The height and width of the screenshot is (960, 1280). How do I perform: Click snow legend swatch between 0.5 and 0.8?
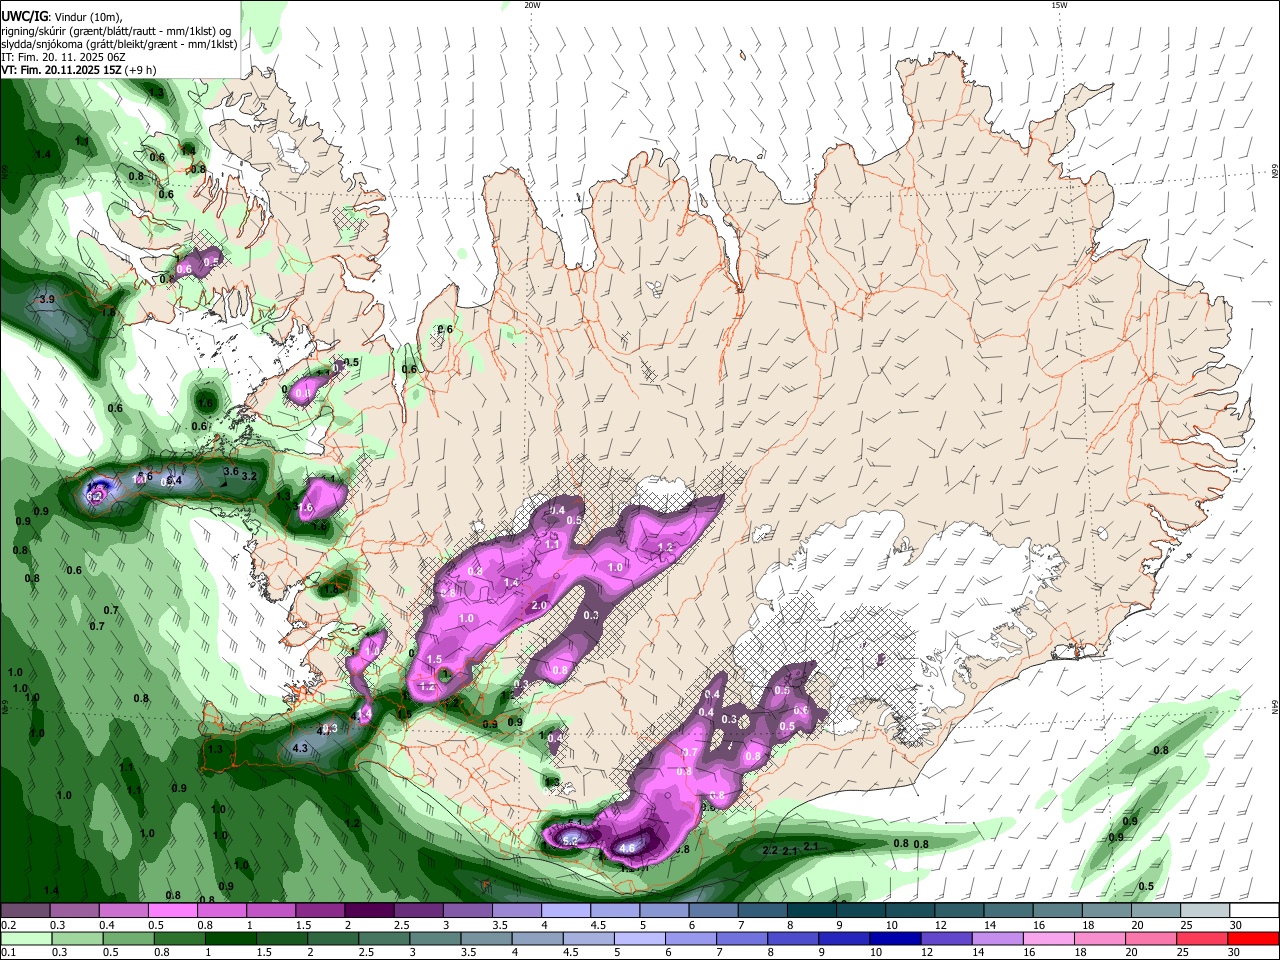[x=171, y=911]
